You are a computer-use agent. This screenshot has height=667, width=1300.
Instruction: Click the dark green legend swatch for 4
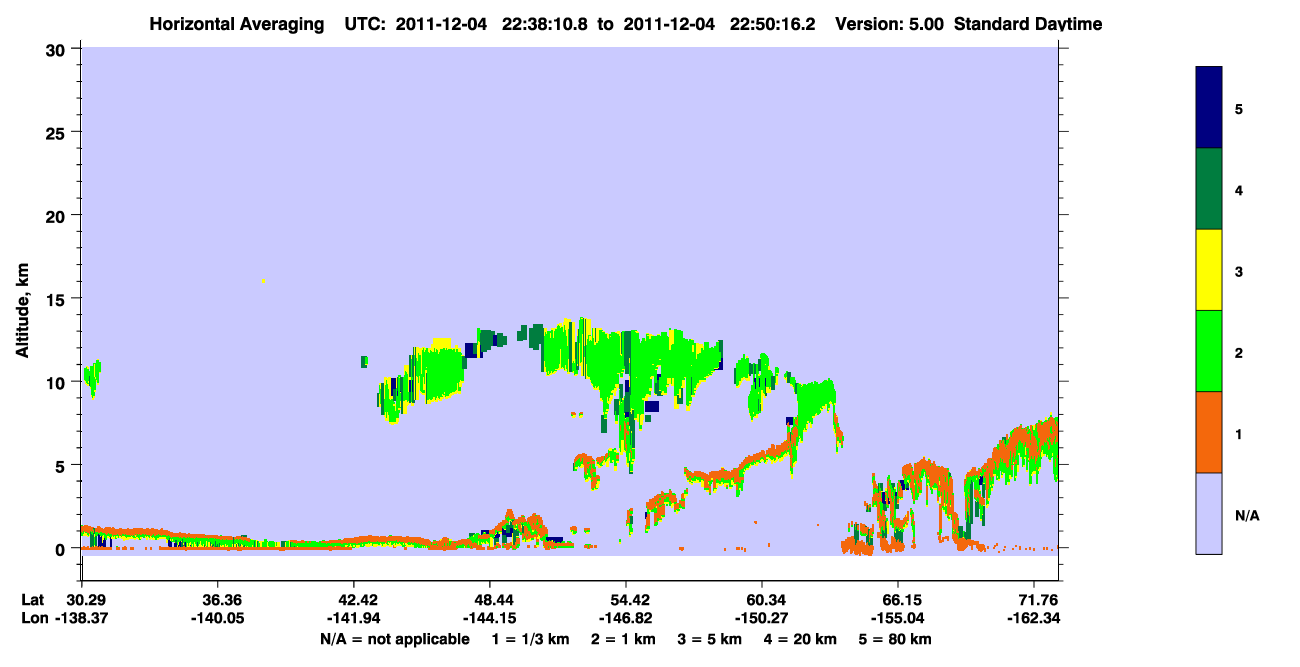tap(1209, 189)
